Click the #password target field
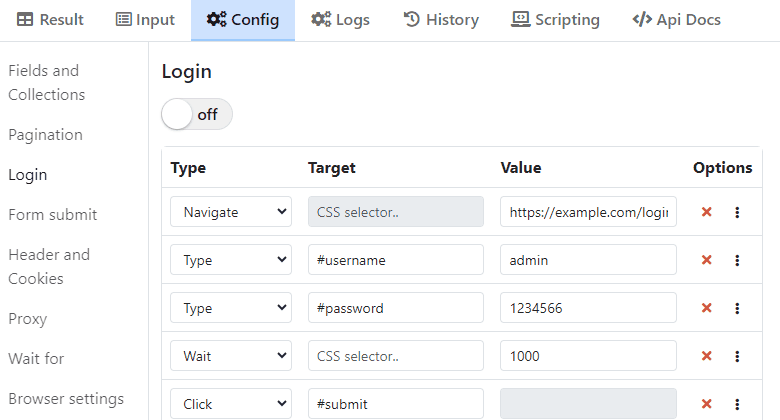This screenshot has width=780, height=420. click(395, 308)
